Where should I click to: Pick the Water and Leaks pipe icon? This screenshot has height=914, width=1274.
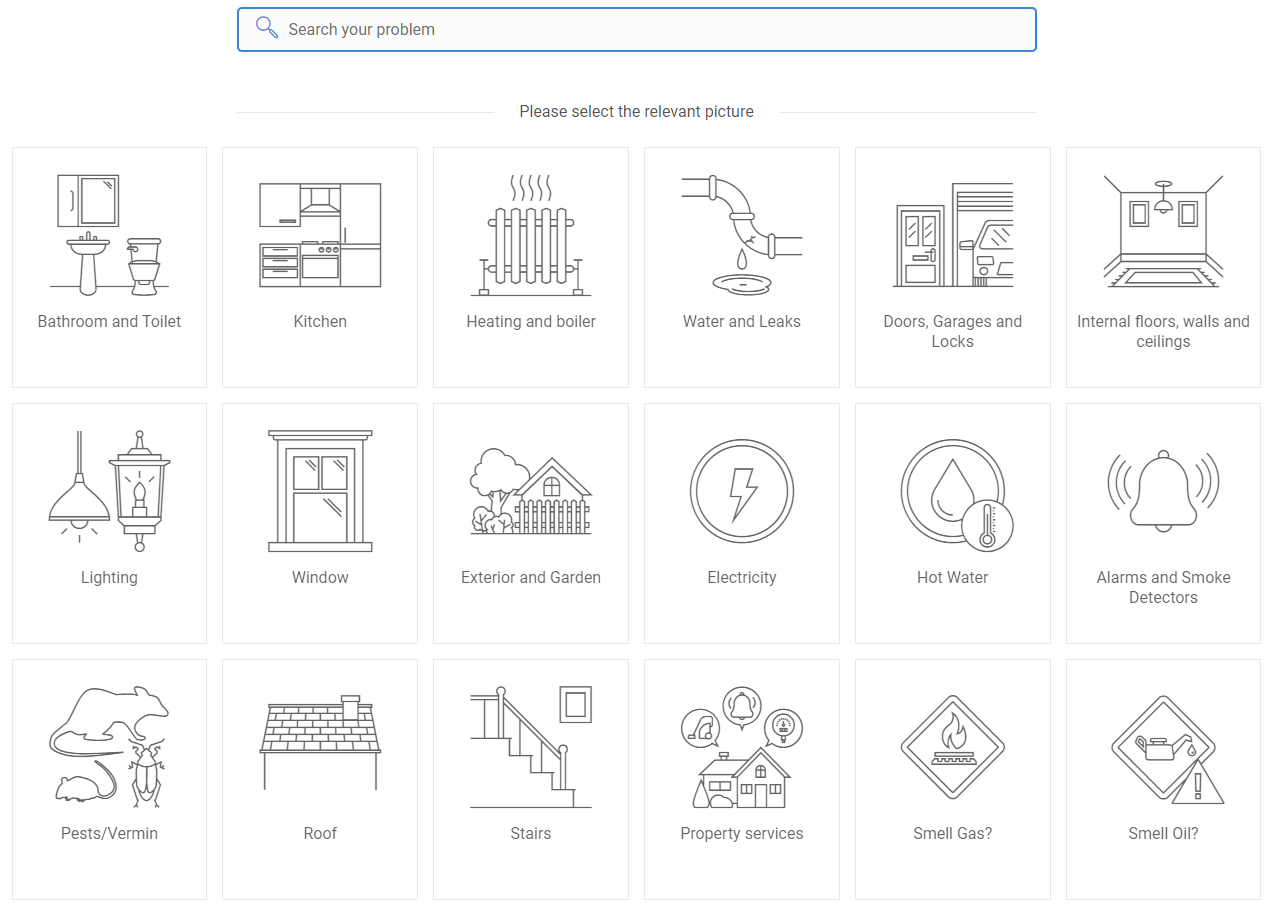(x=742, y=236)
